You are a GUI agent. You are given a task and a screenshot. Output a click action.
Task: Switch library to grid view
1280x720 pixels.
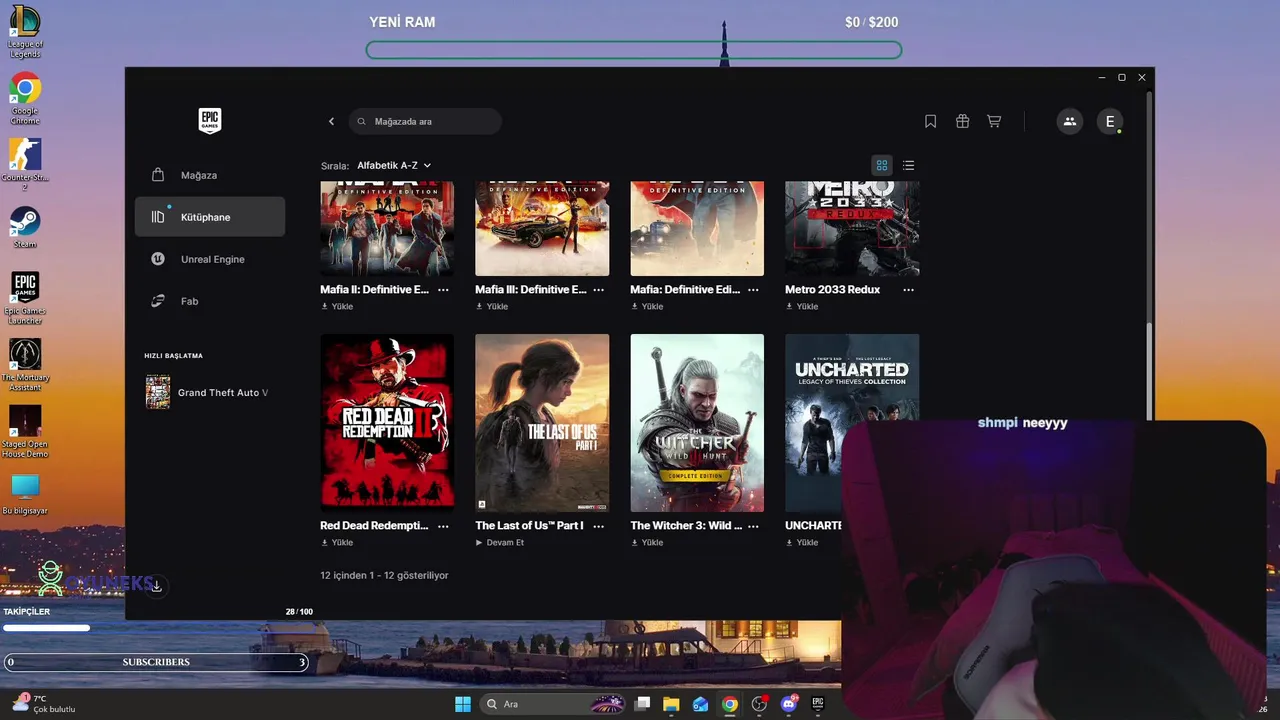(x=882, y=165)
